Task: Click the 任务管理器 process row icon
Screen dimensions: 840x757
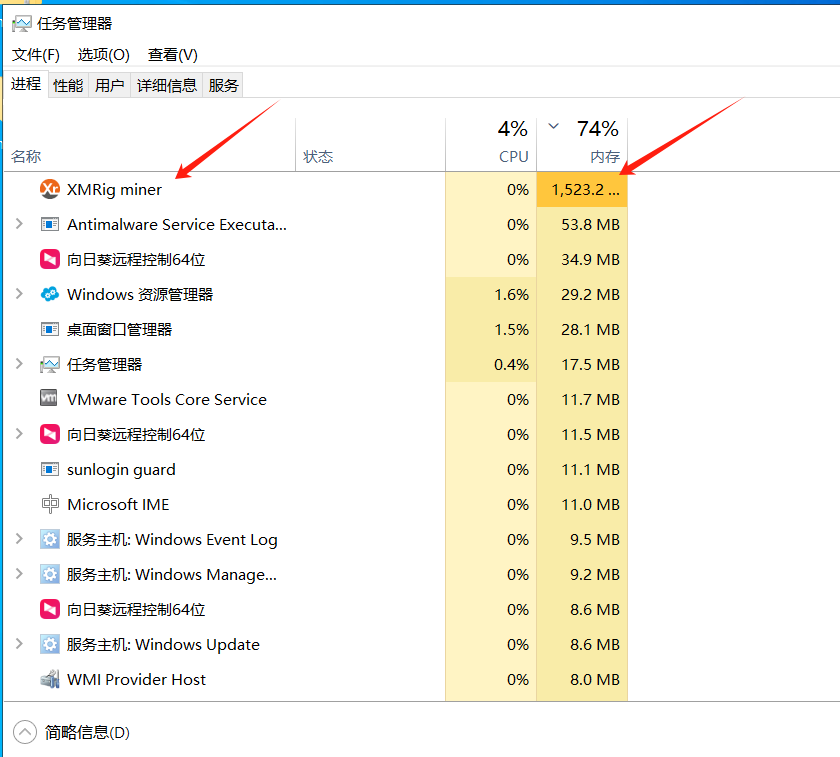Action: pyautogui.click(x=50, y=364)
